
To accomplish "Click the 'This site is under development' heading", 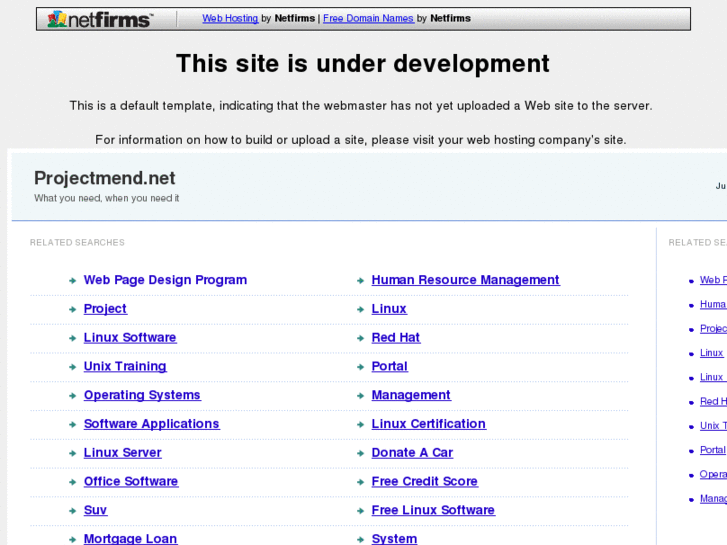I will (363, 64).
